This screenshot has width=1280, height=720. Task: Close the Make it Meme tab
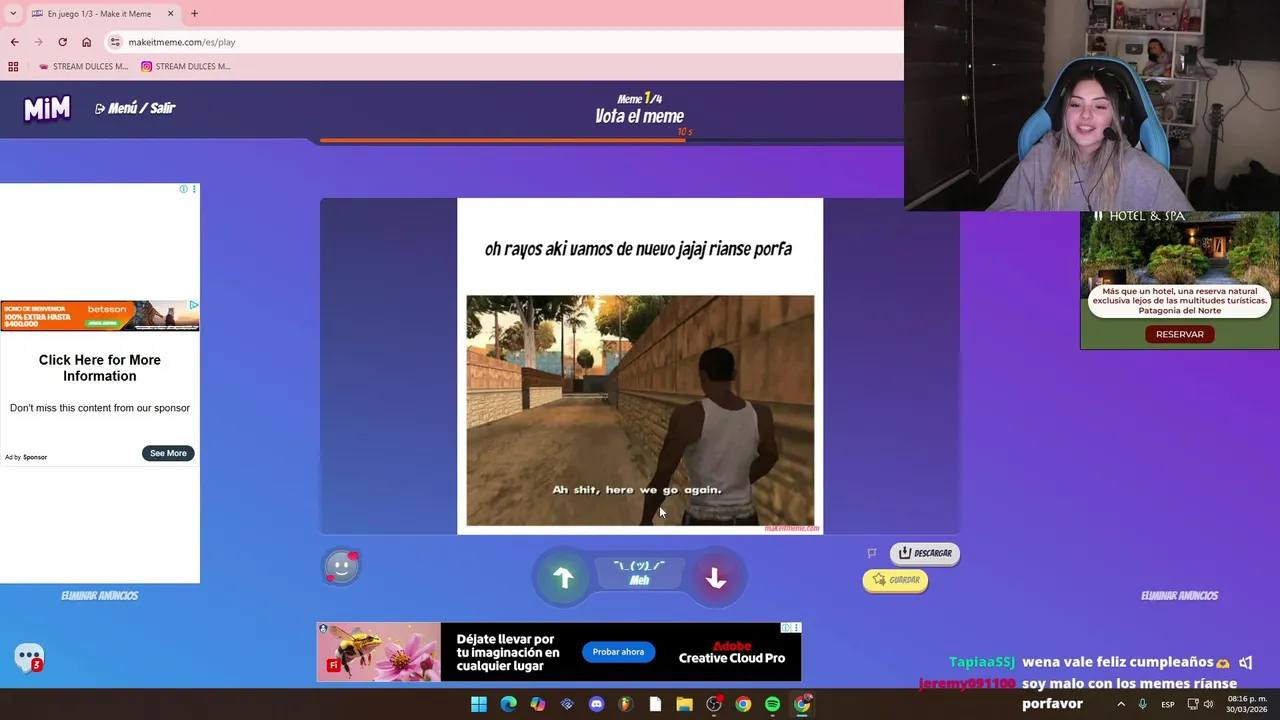click(x=170, y=14)
